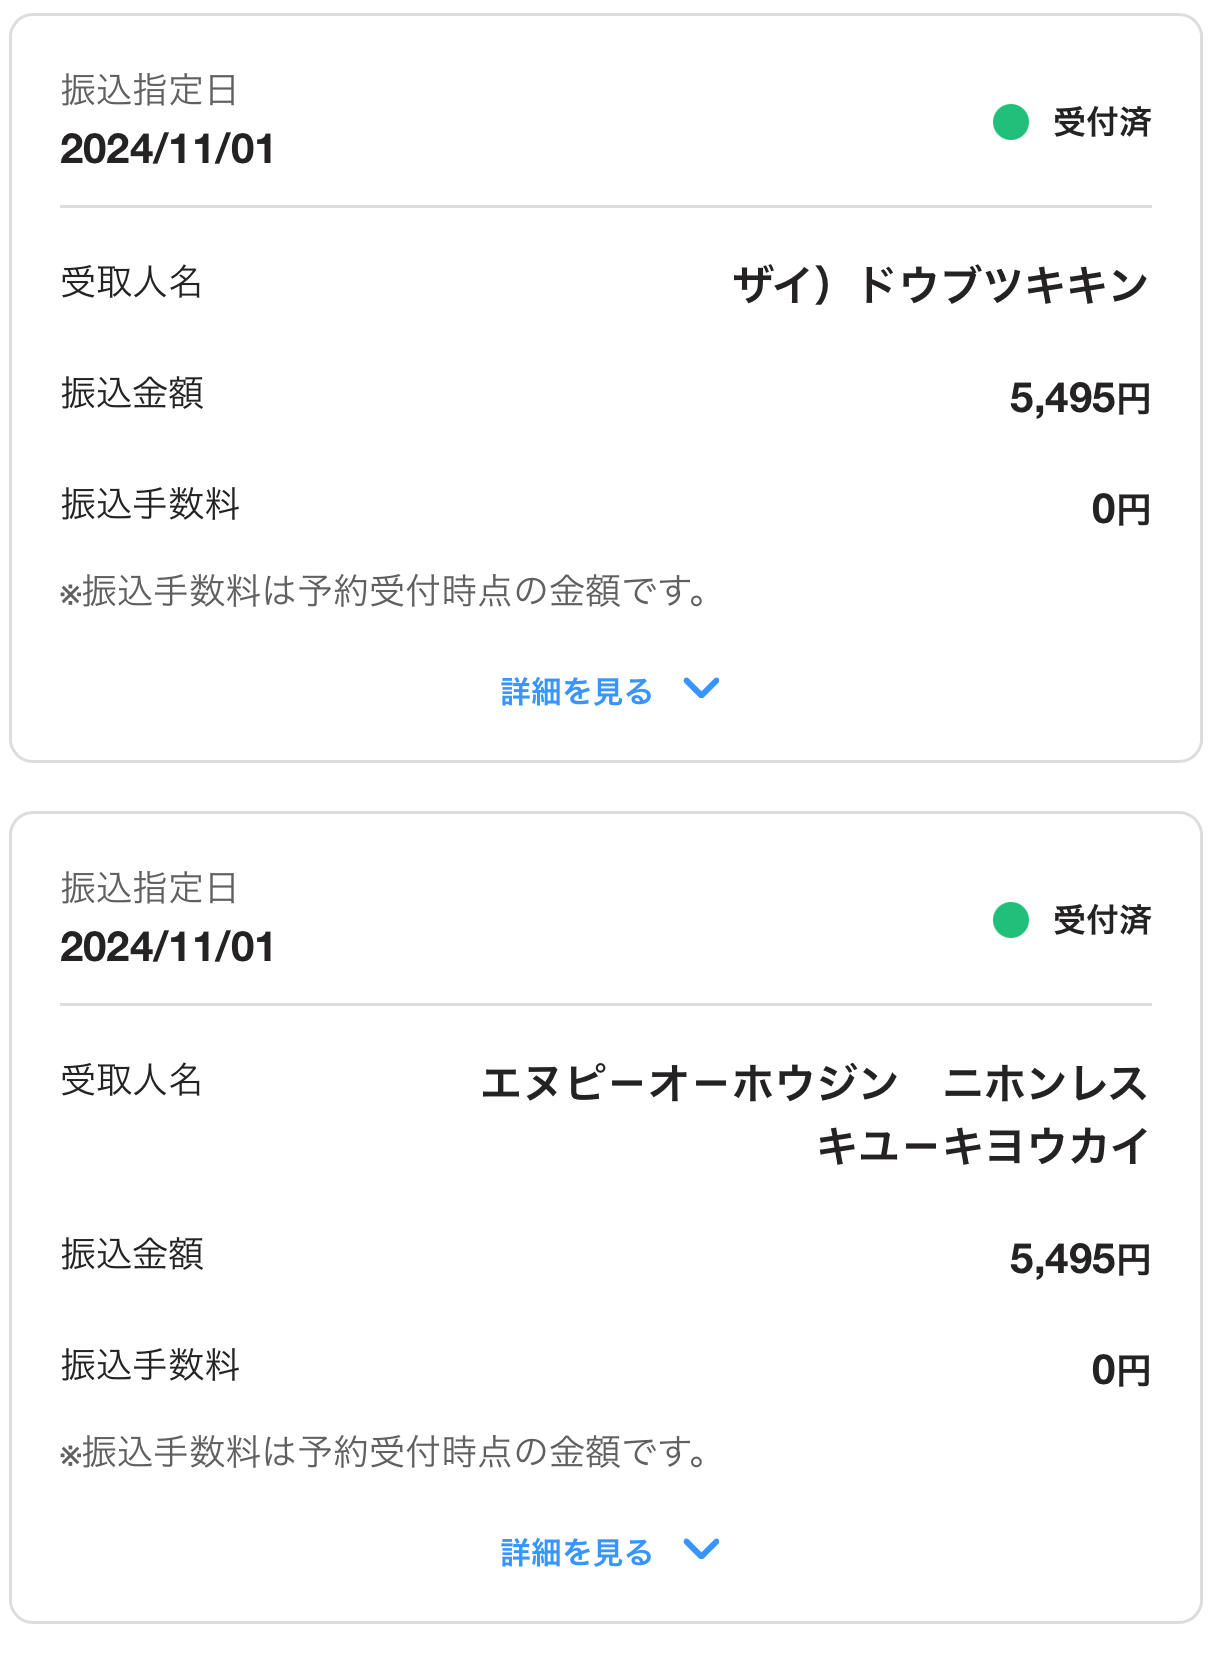This screenshot has height=1657, width=1220.
Task: Click the green status dot in the second transfer card
Action: tap(1010, 920)
